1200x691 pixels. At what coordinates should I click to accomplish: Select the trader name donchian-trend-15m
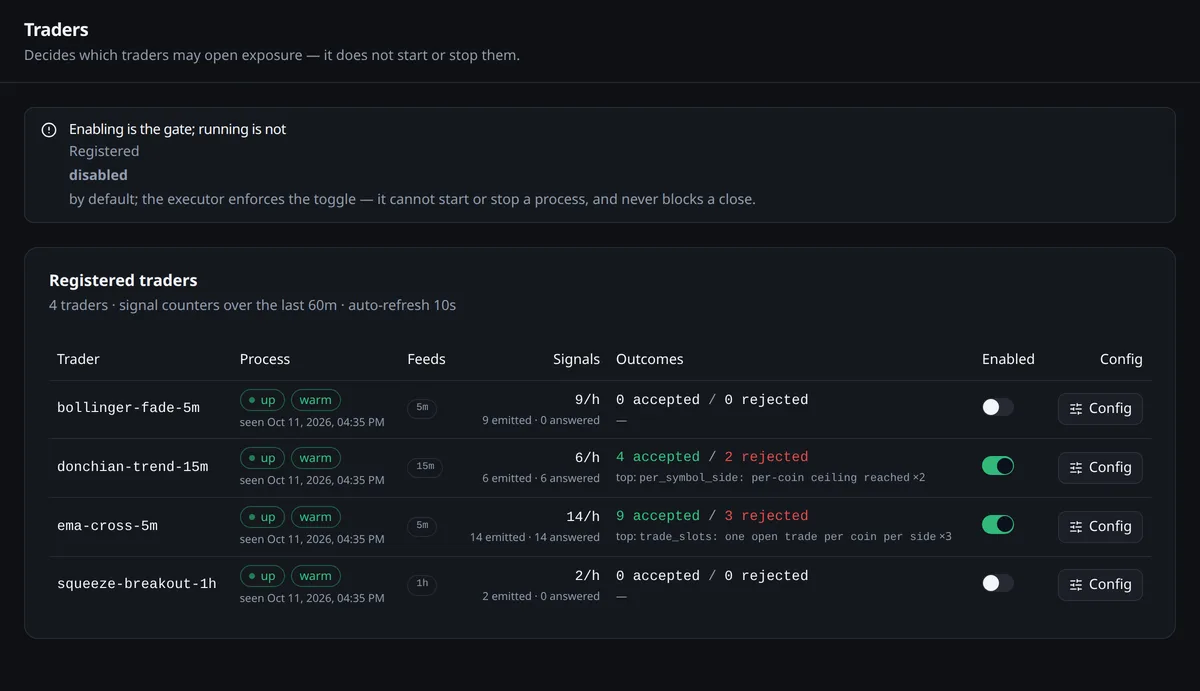[x=132, y=467]
